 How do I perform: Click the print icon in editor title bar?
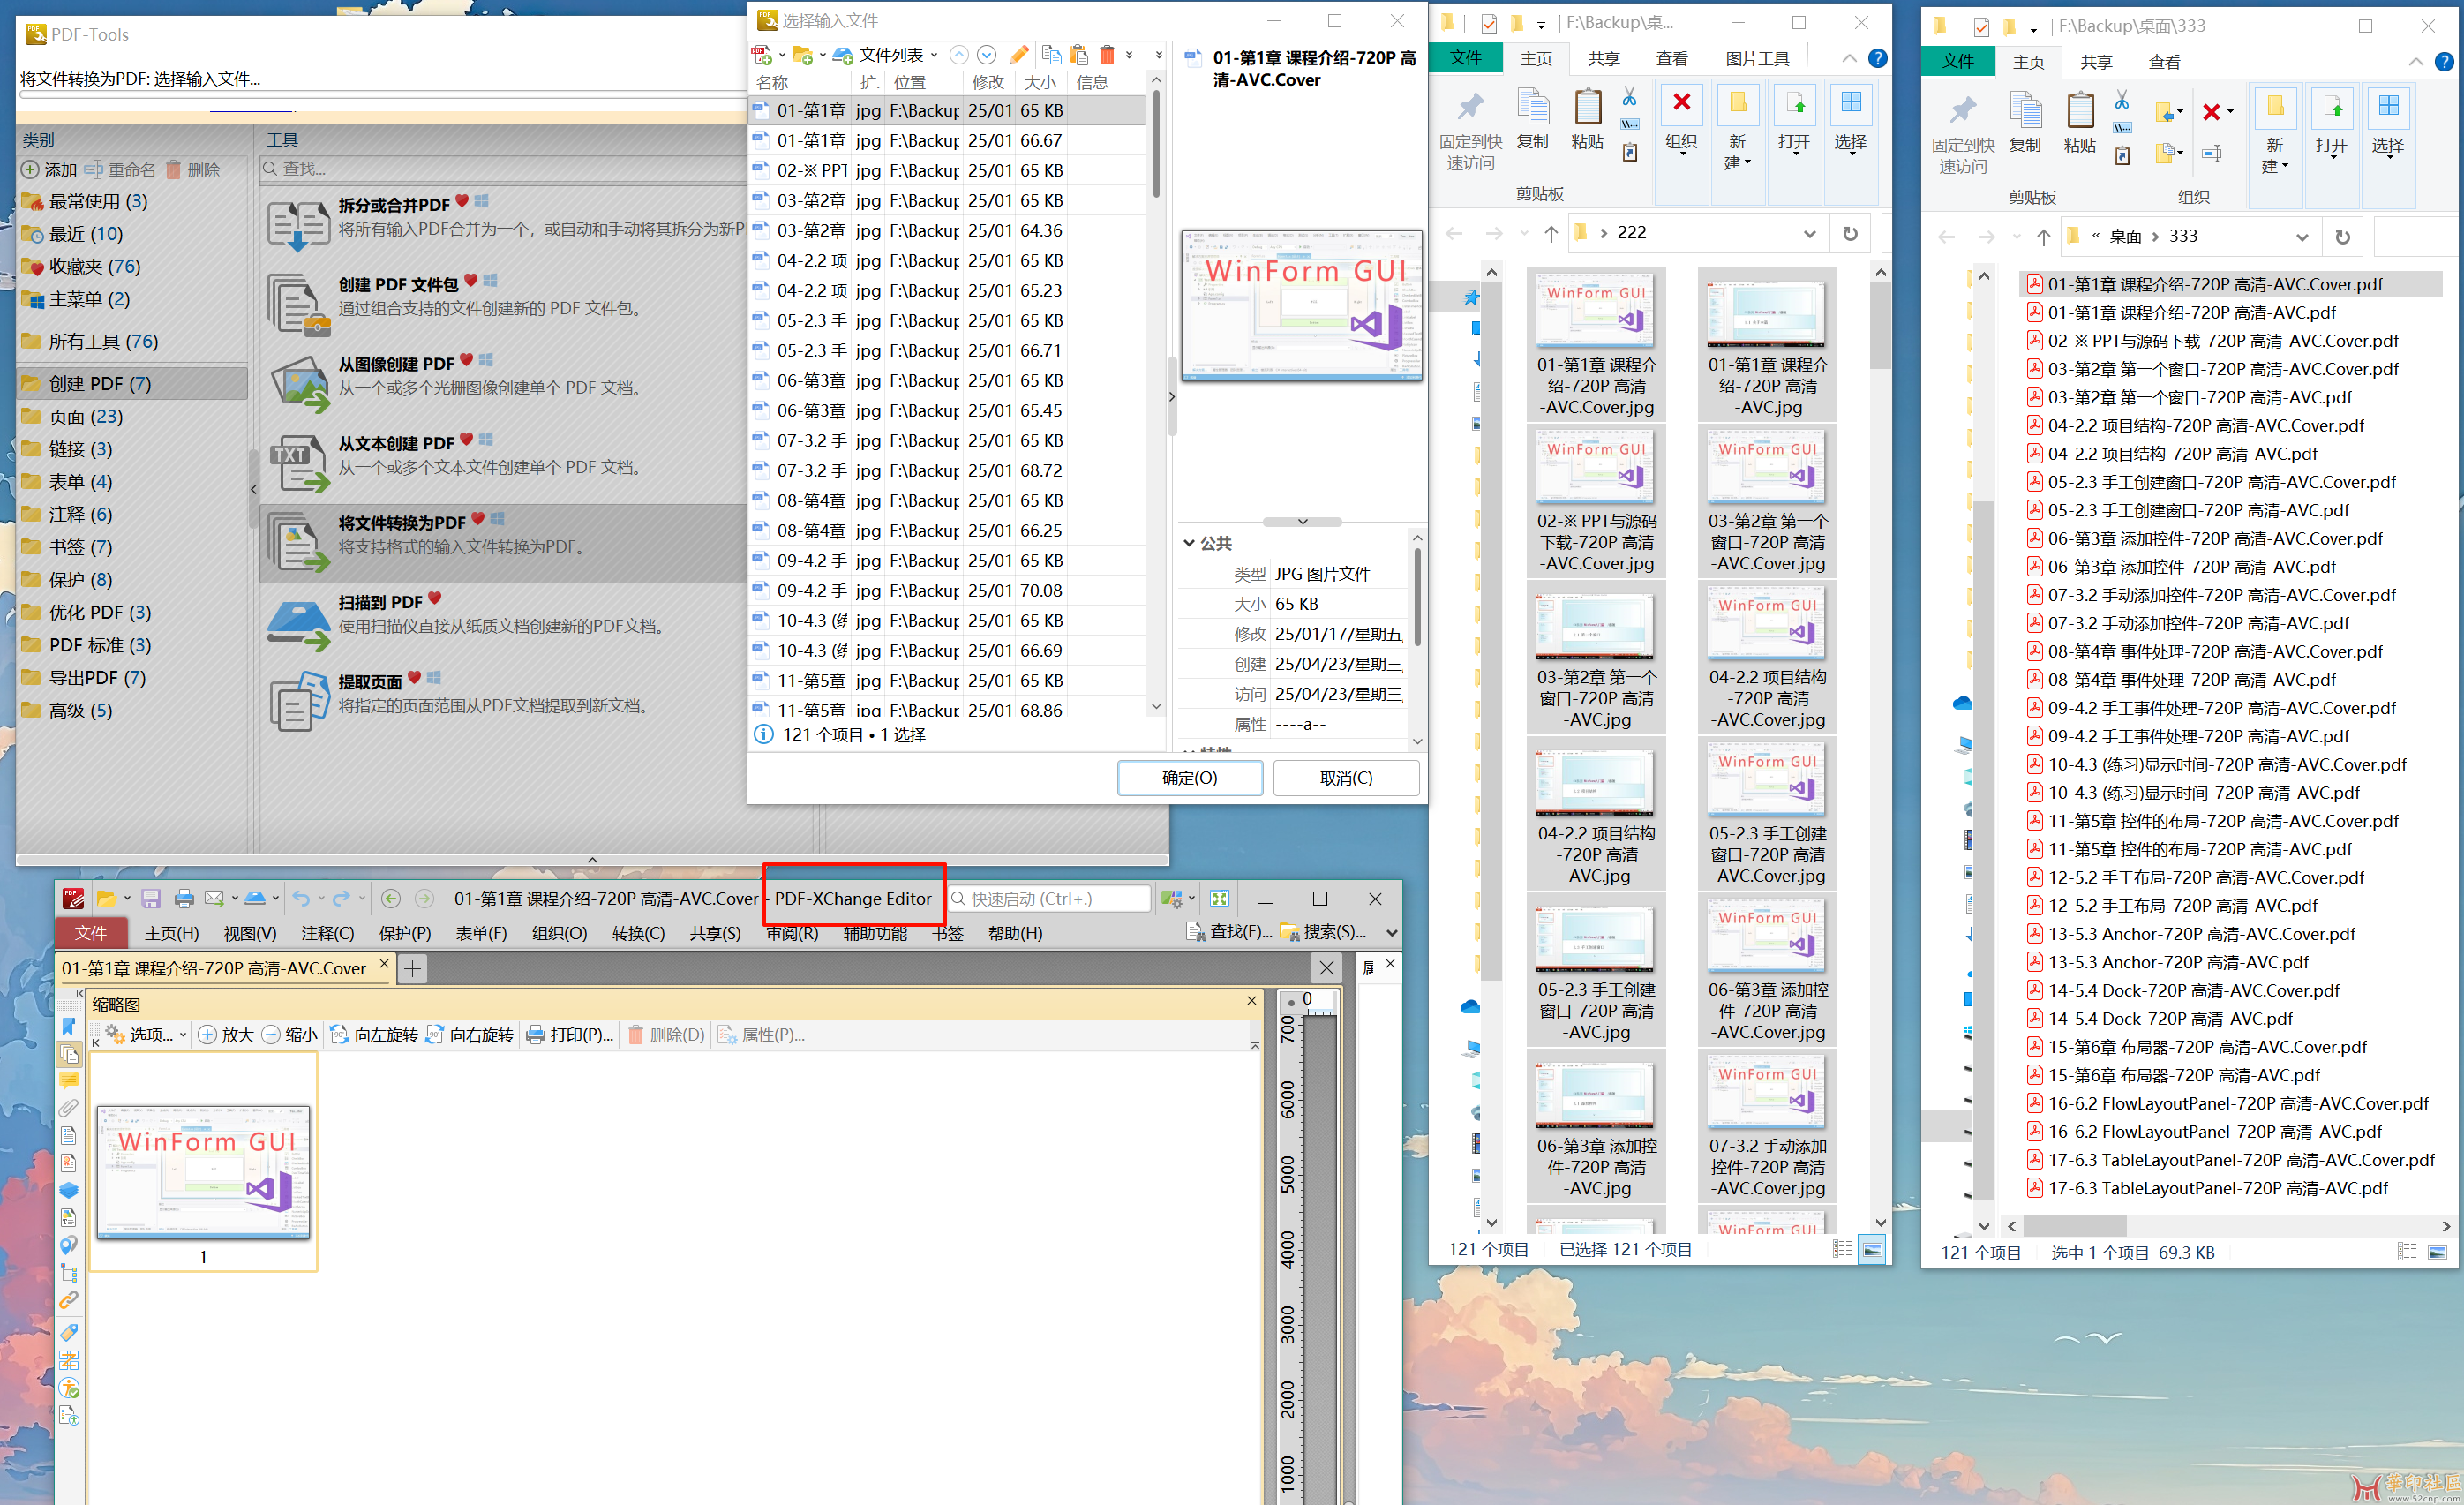click(x=184, y=899)
